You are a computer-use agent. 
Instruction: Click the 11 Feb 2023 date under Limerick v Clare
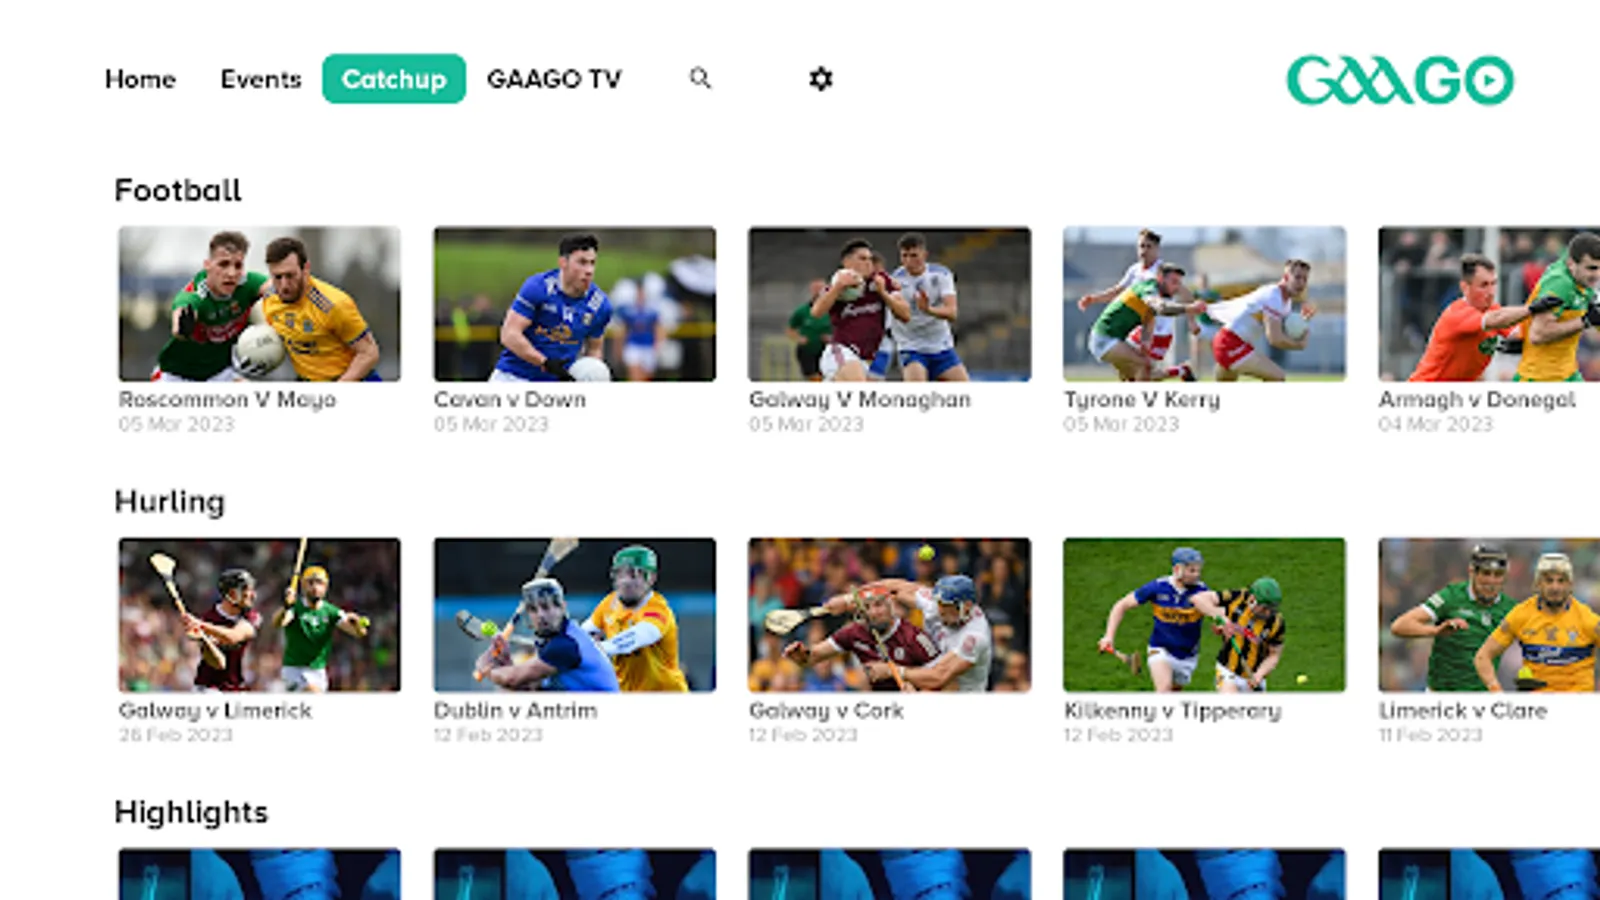[x=1430, y=735]
